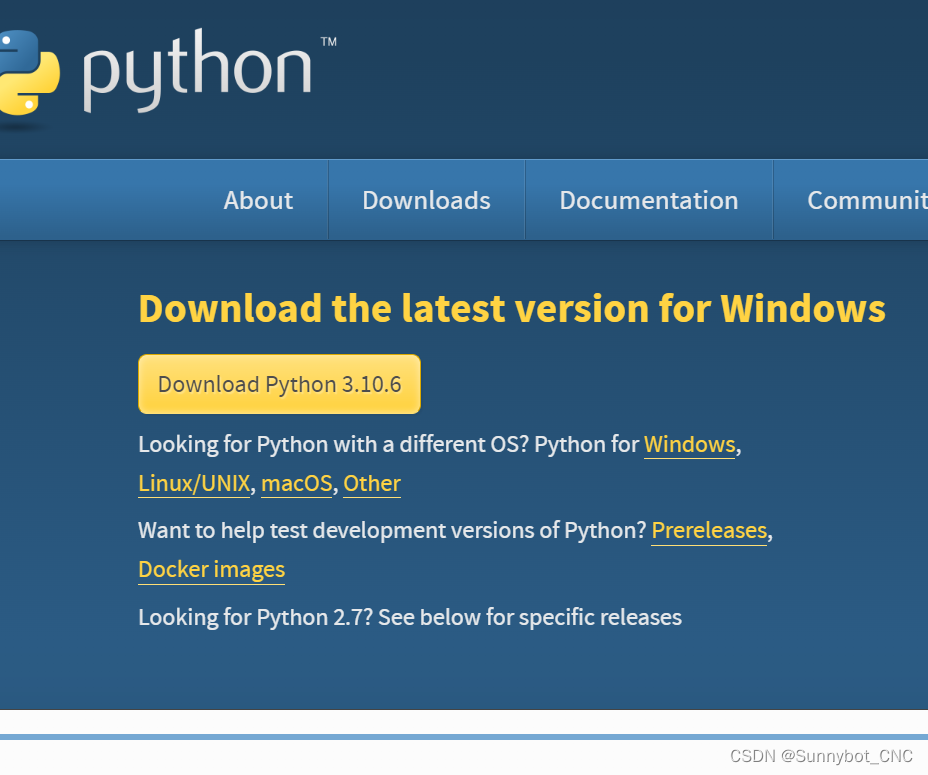The image size is (928, 775).
Task: Open the Other platforms link
Action: pyautogui.click(x=371, y=483)
